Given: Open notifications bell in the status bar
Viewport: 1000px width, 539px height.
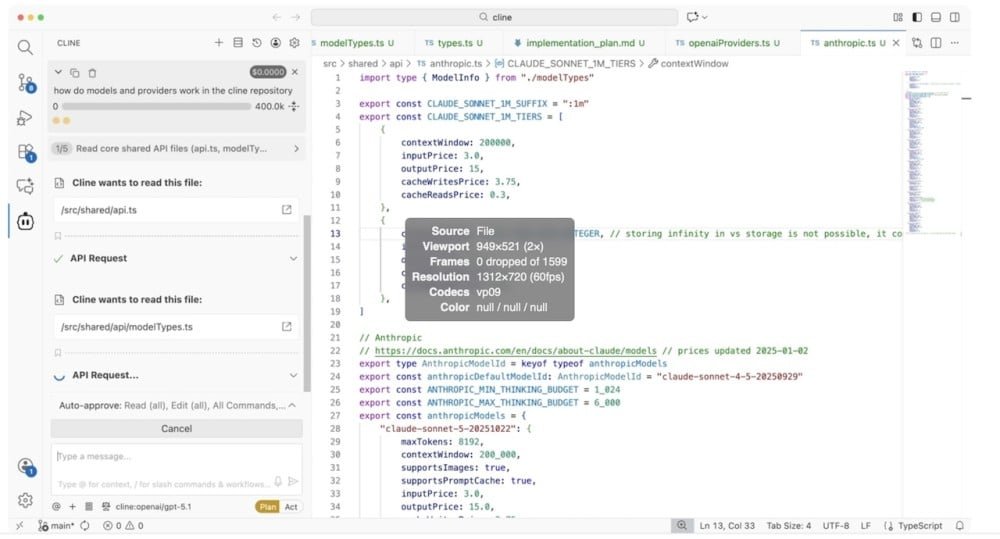Looking at the screenshot, I should (959, 526).
